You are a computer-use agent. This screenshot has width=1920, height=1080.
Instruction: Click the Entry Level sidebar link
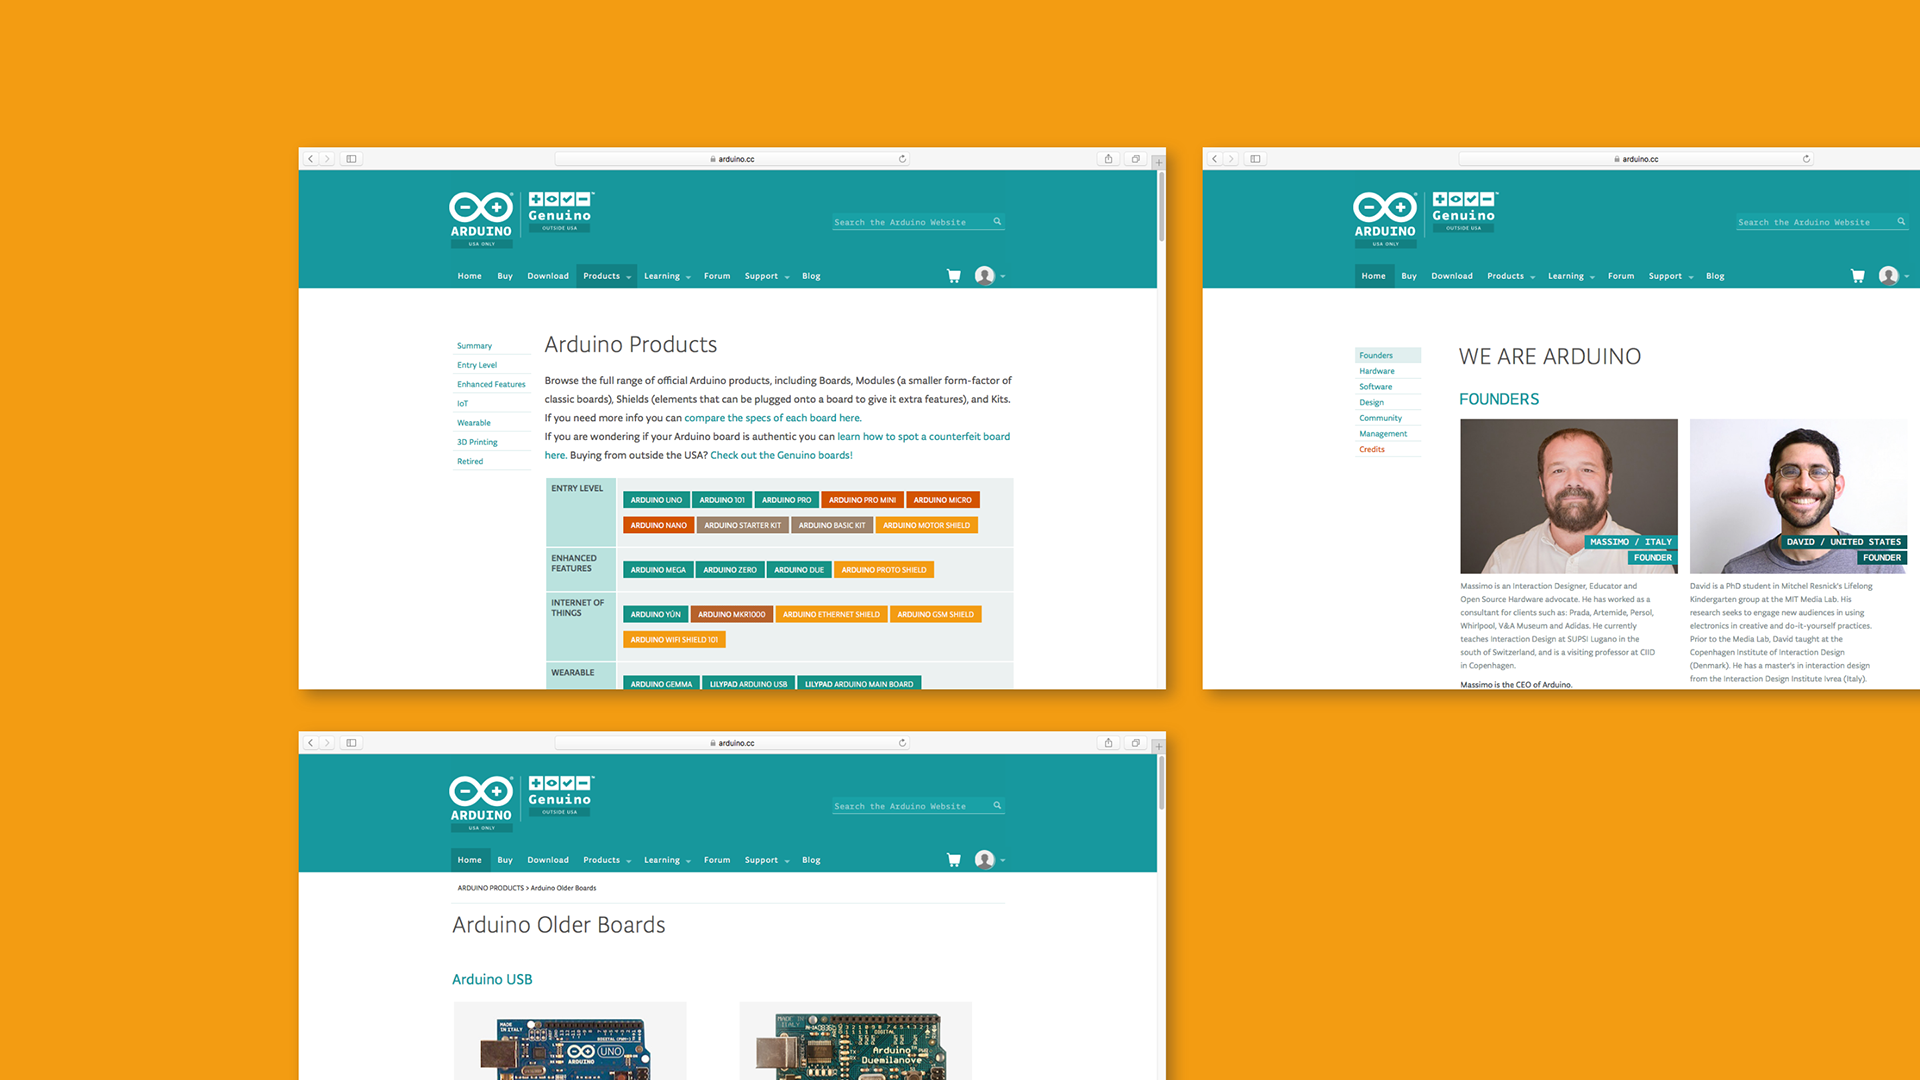(477, 365)
